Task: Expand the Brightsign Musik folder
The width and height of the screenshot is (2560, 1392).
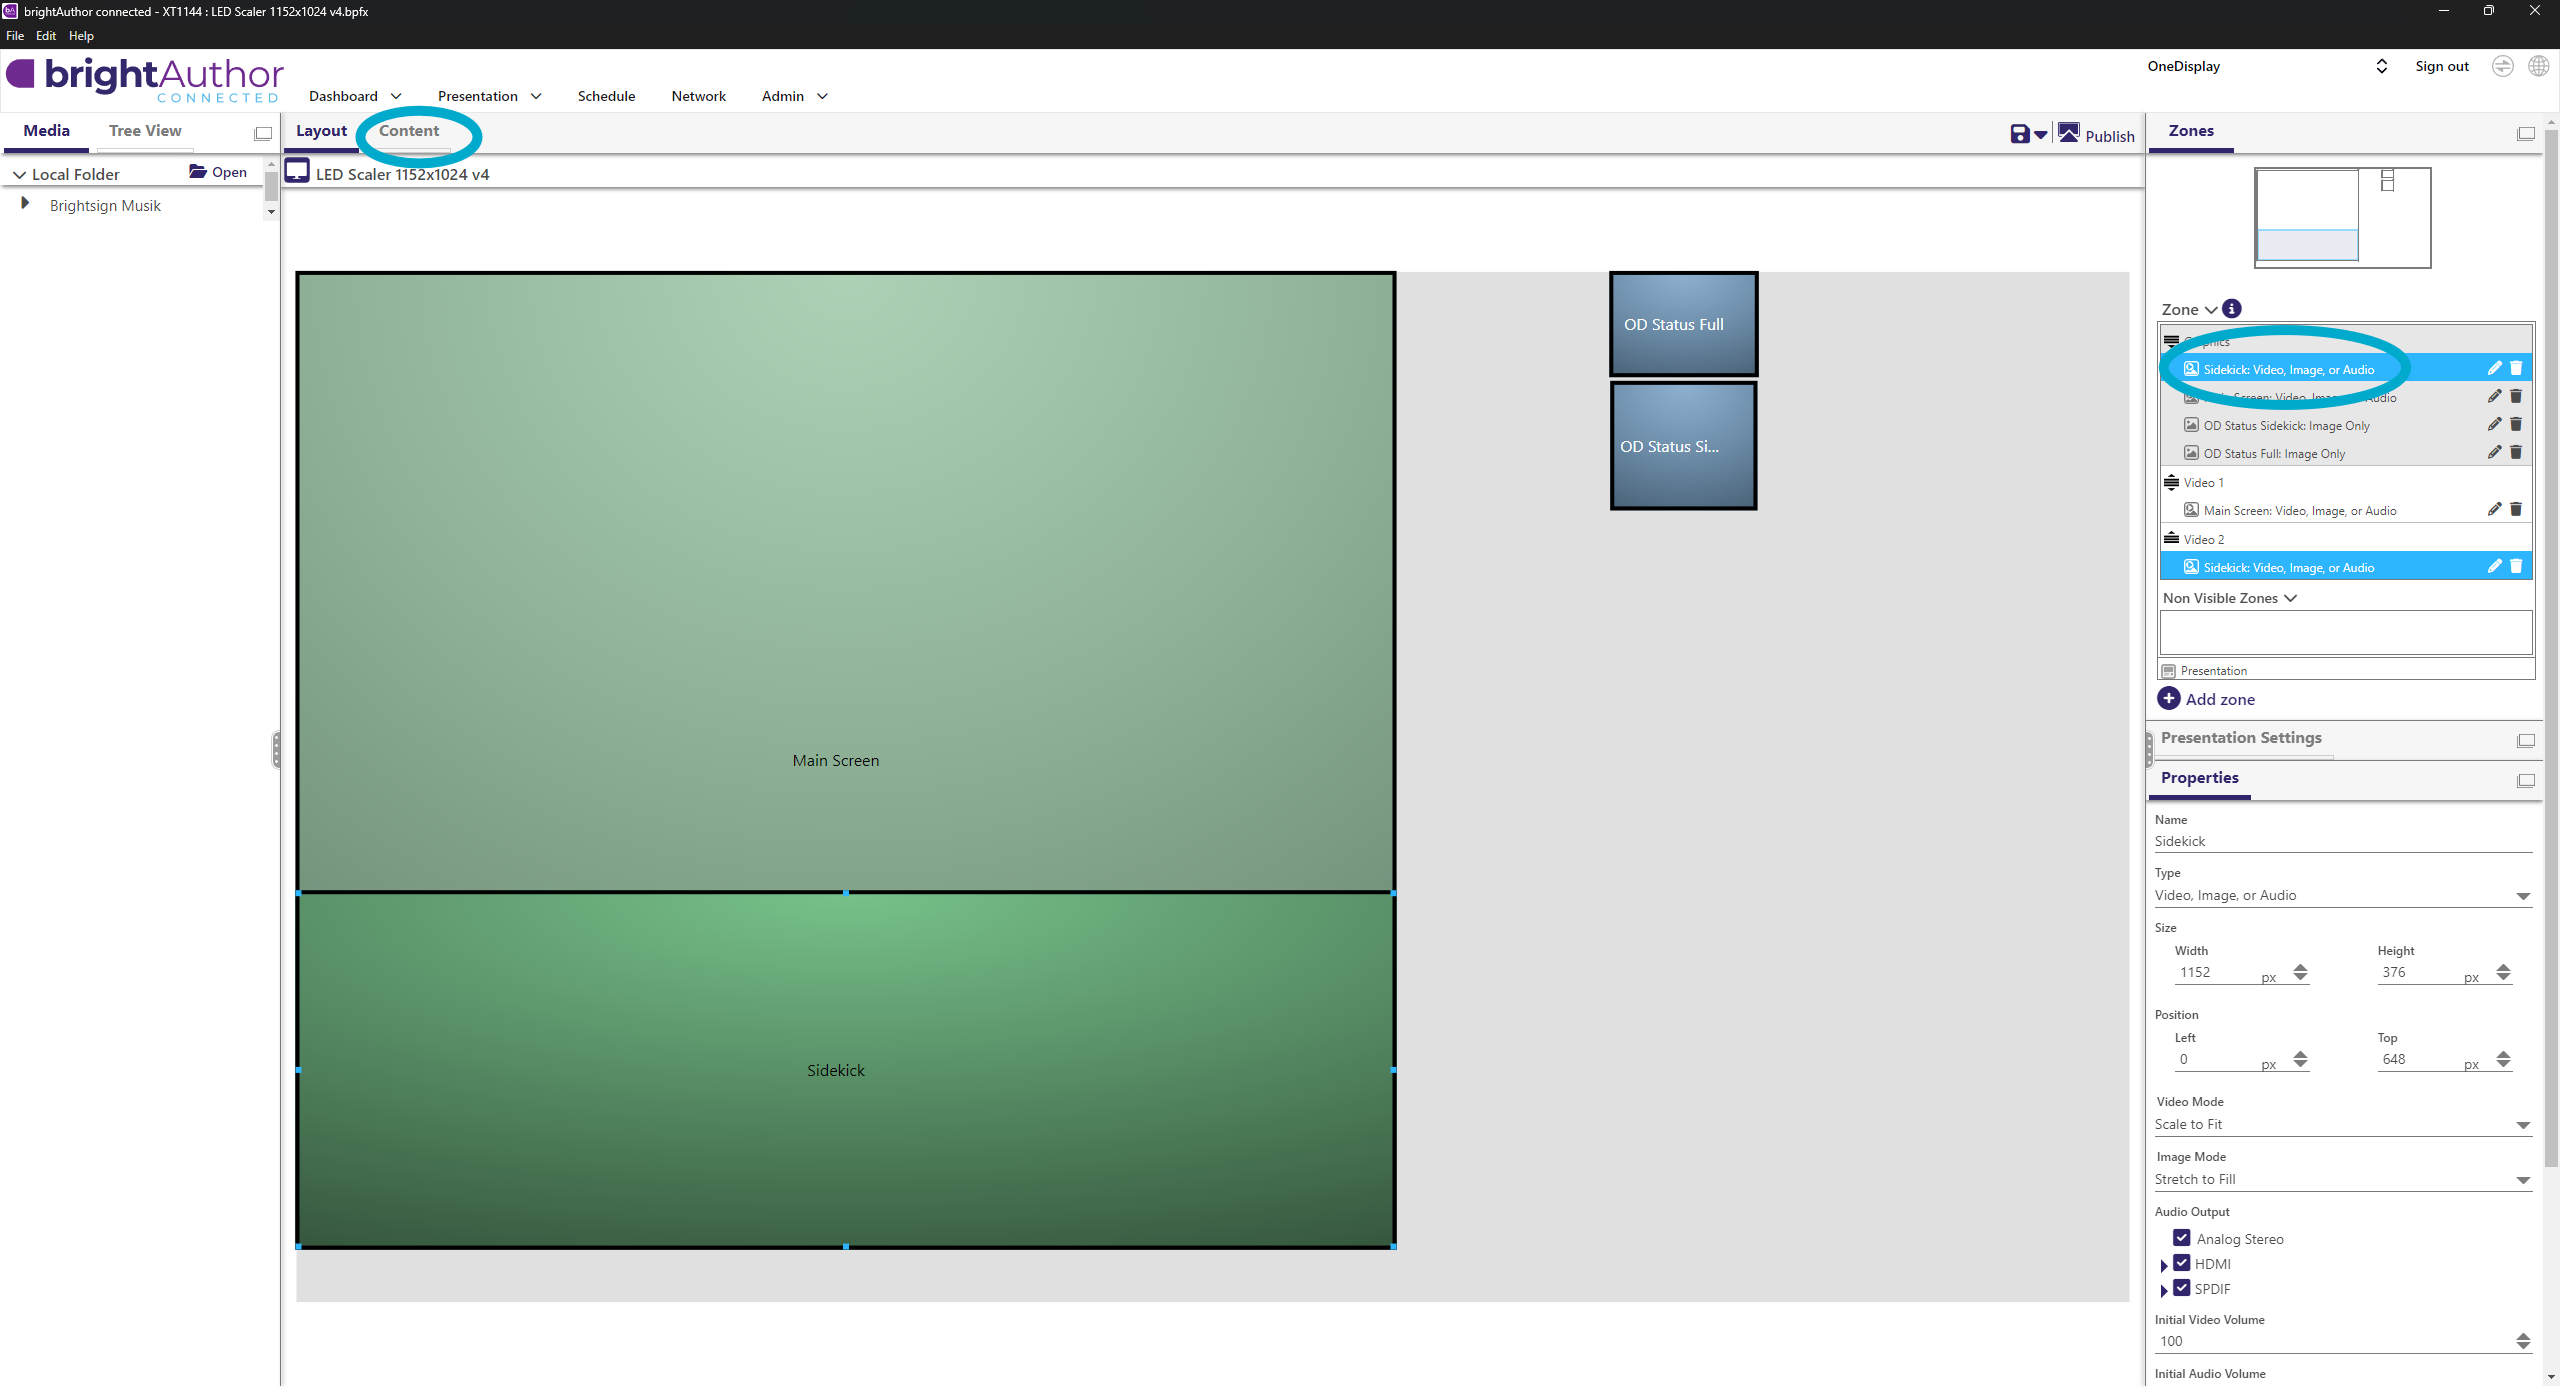Action: click(x=25, y=204)
